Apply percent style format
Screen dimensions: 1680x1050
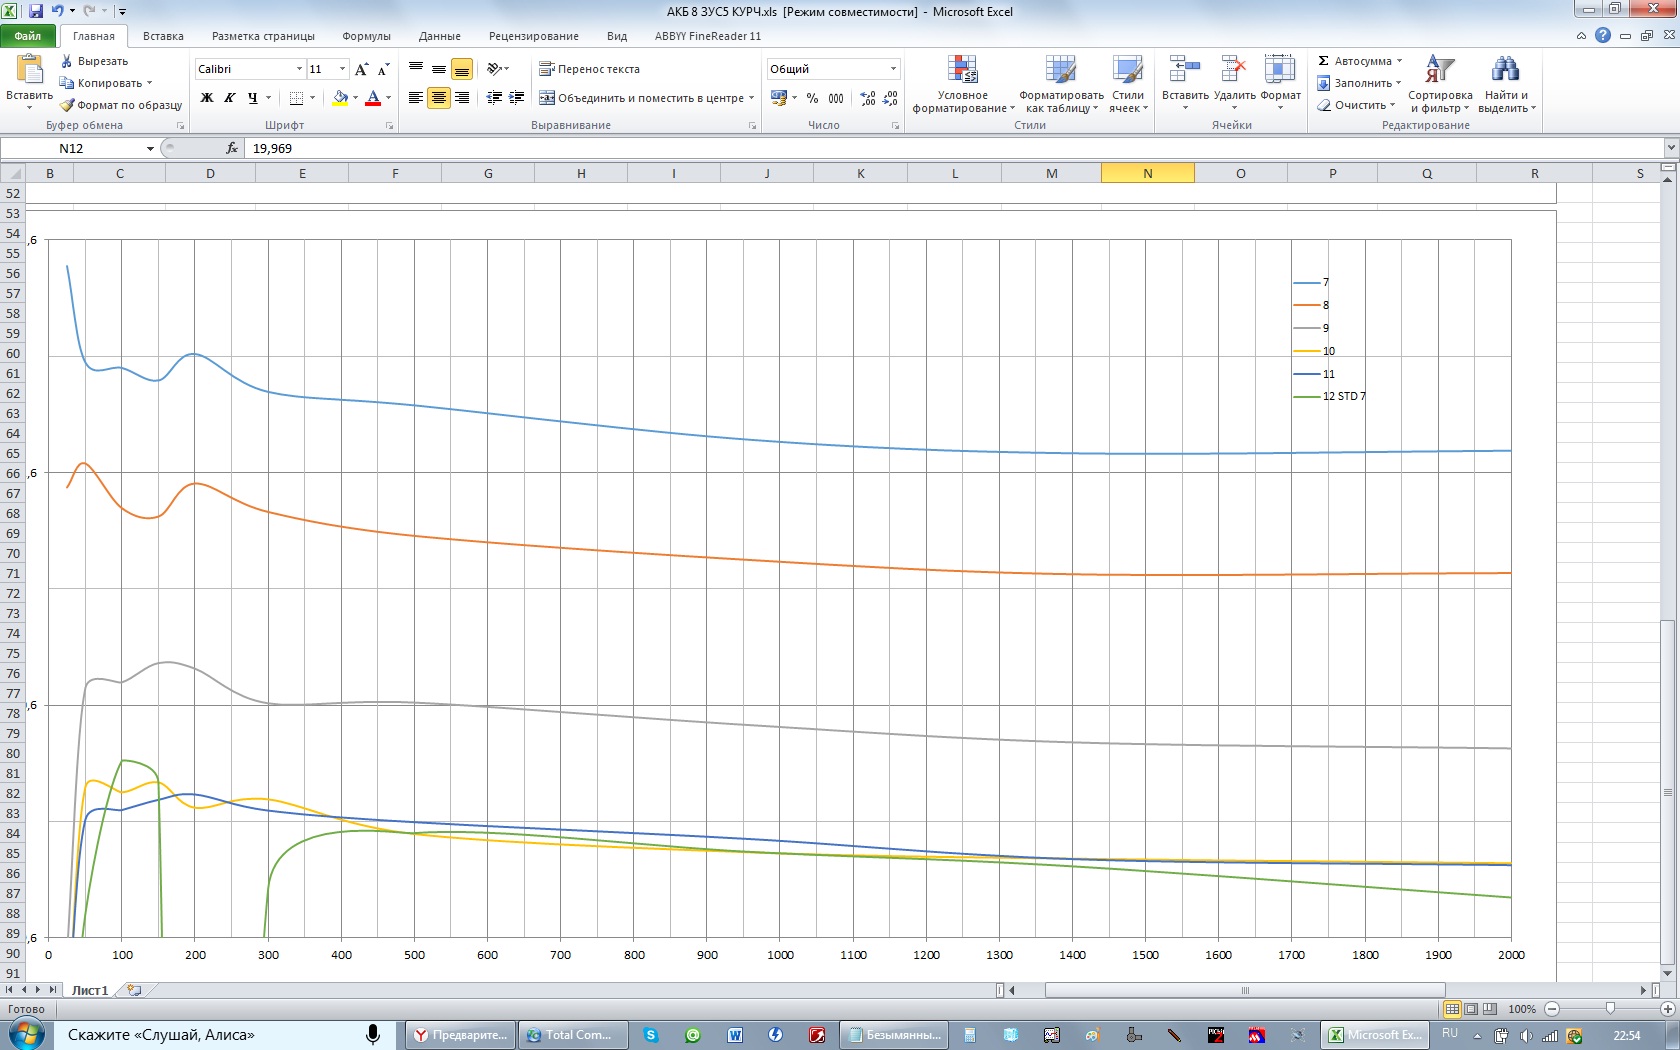(812, 98)
